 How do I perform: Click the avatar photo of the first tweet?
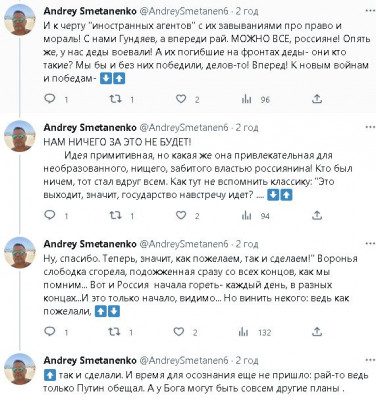[x=20, y=20]
